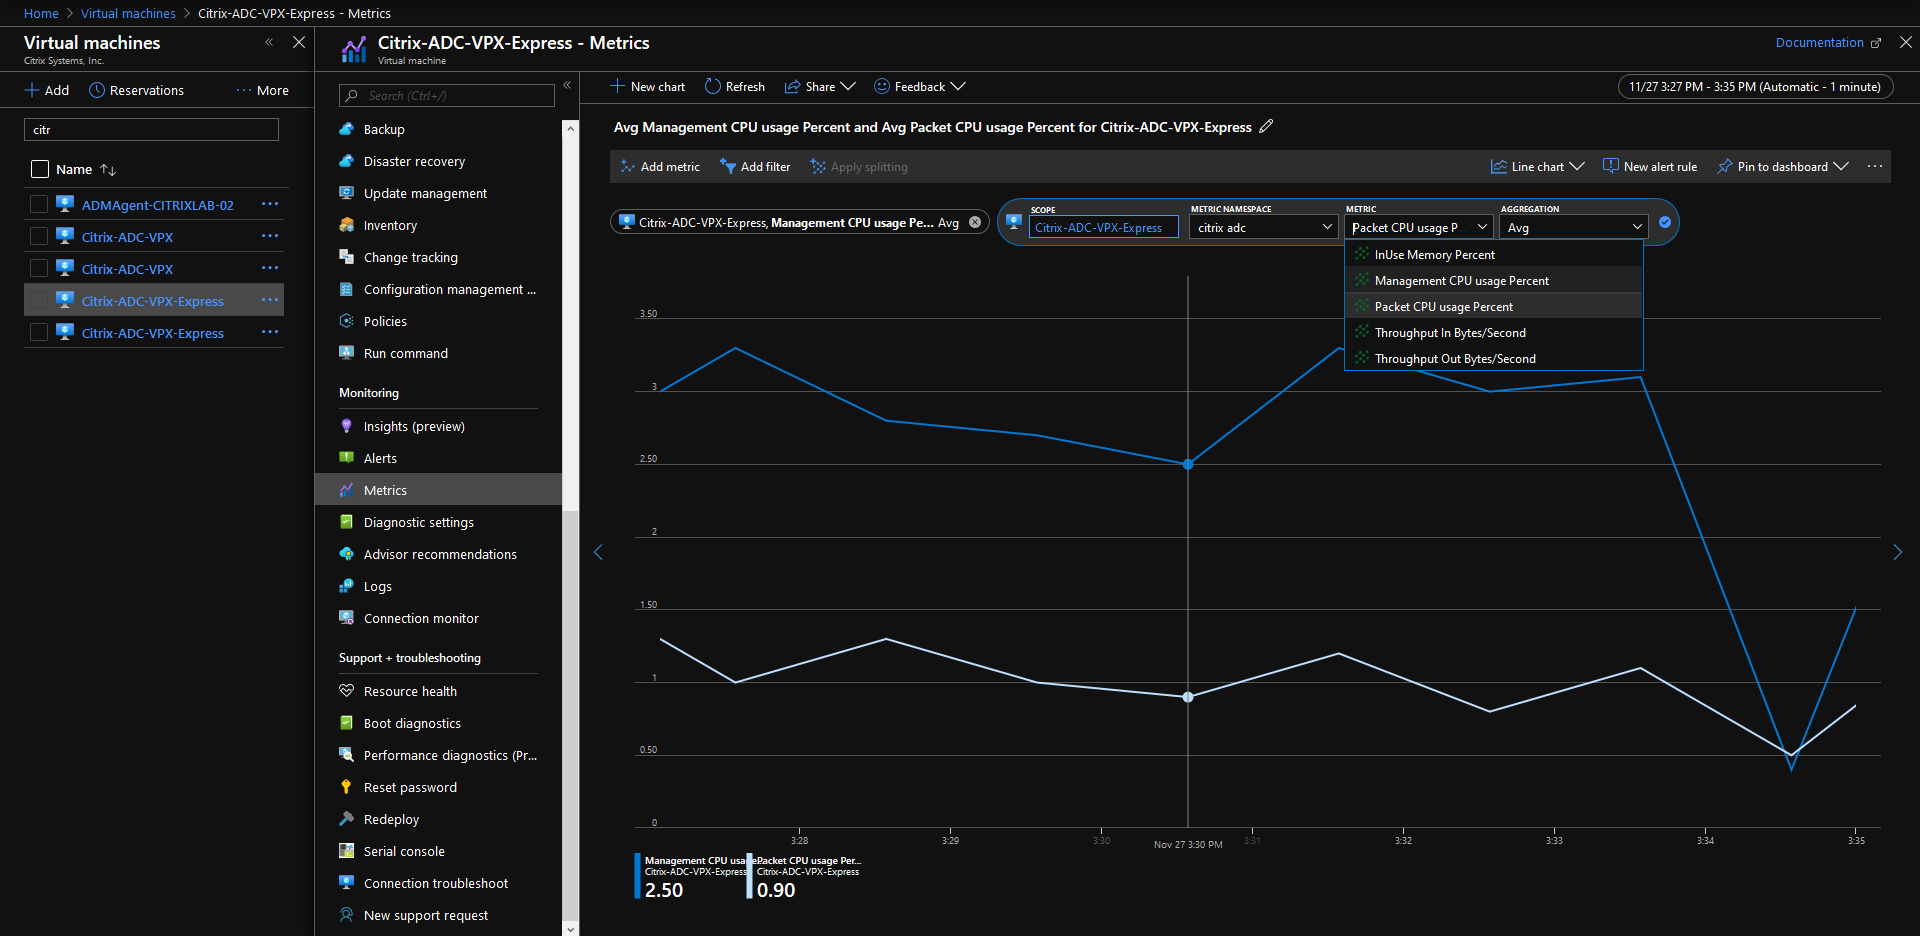Viewport: 1920px width, 936px height.
Task: Click the Management CPU usage legend color bar
Action: 637,876
